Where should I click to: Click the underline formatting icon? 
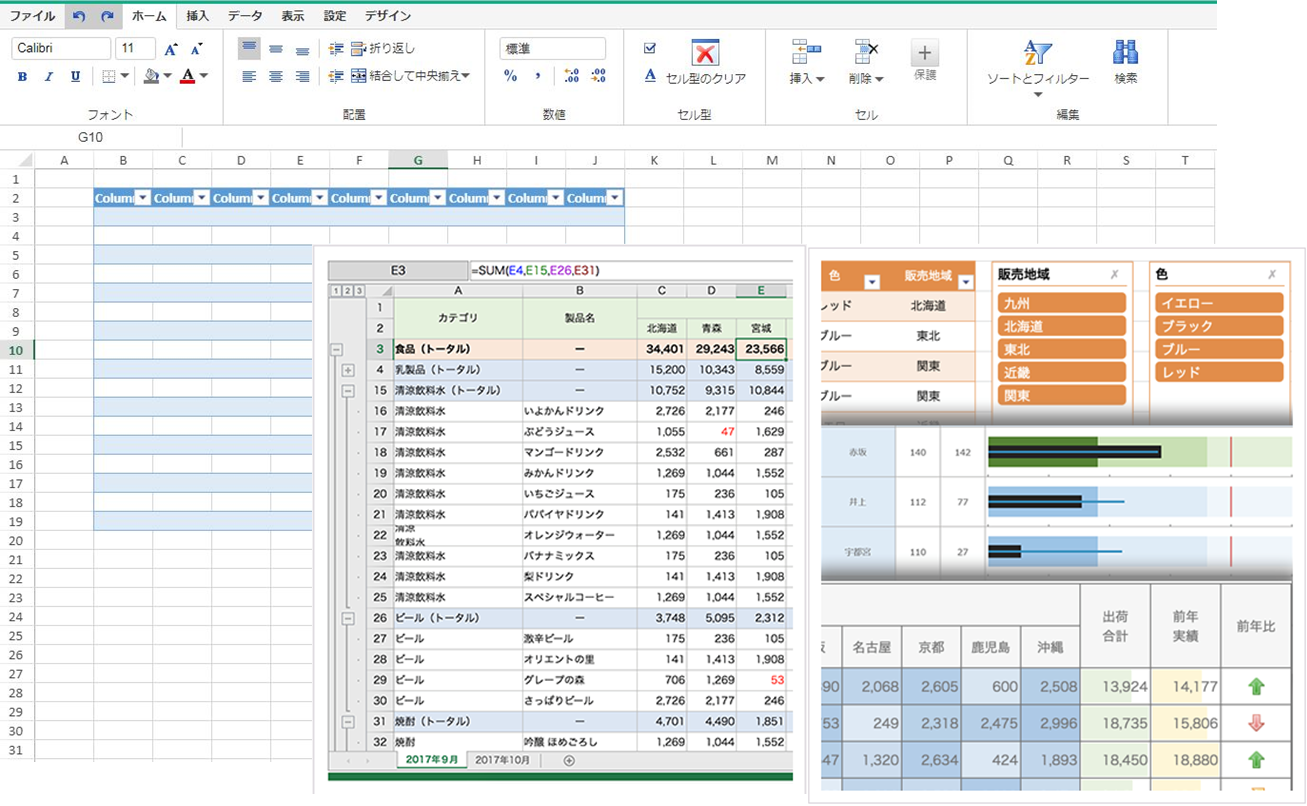pyautogui.click(x=75, y=76)
